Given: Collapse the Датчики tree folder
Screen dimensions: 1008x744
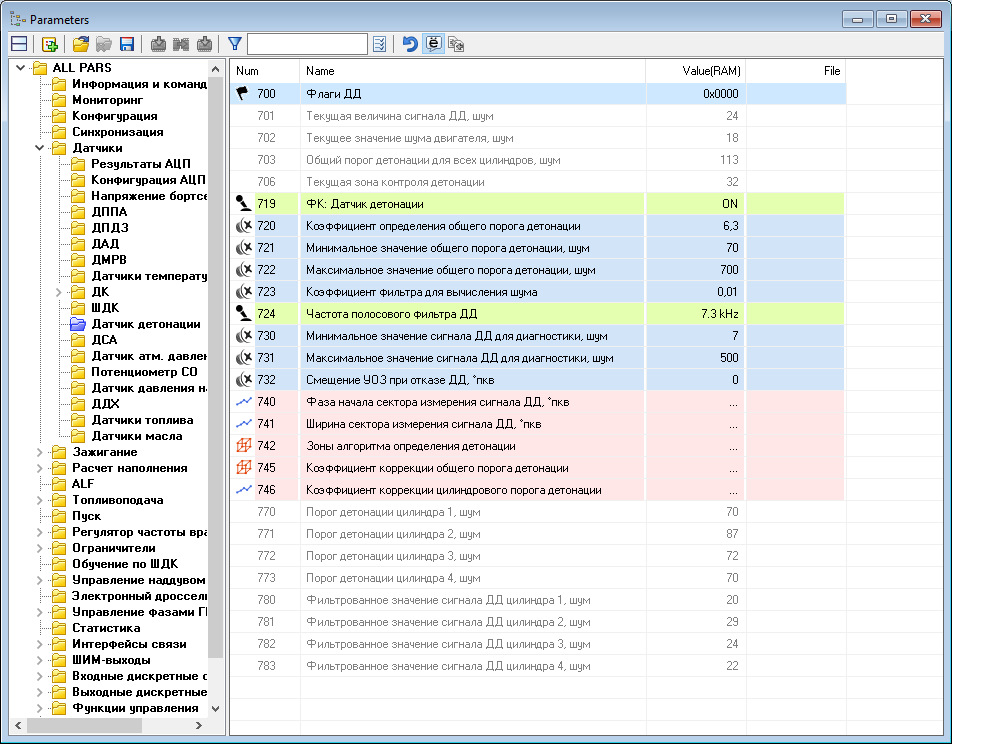Looking at the screenshot, I should tap(39, 148).
